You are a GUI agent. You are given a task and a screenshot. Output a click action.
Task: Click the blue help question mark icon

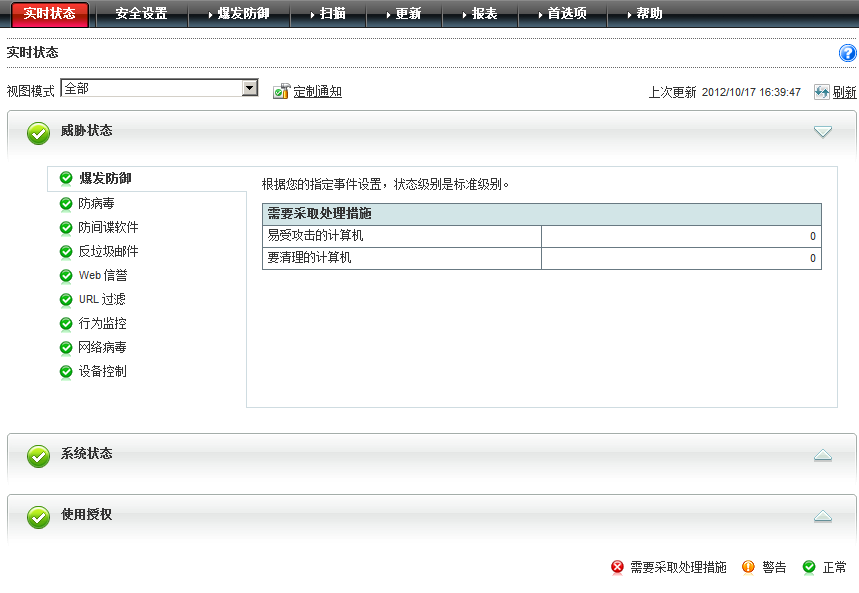point(847,53)
